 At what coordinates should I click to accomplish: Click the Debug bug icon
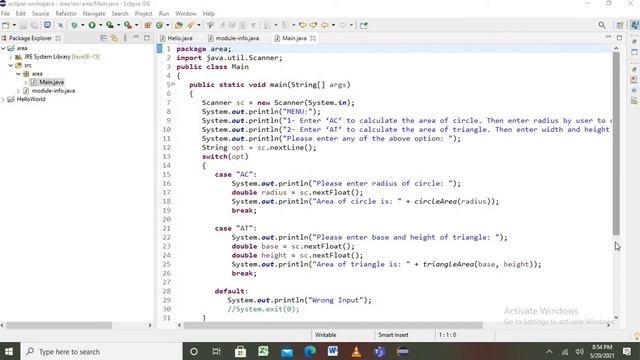(74, 25)
